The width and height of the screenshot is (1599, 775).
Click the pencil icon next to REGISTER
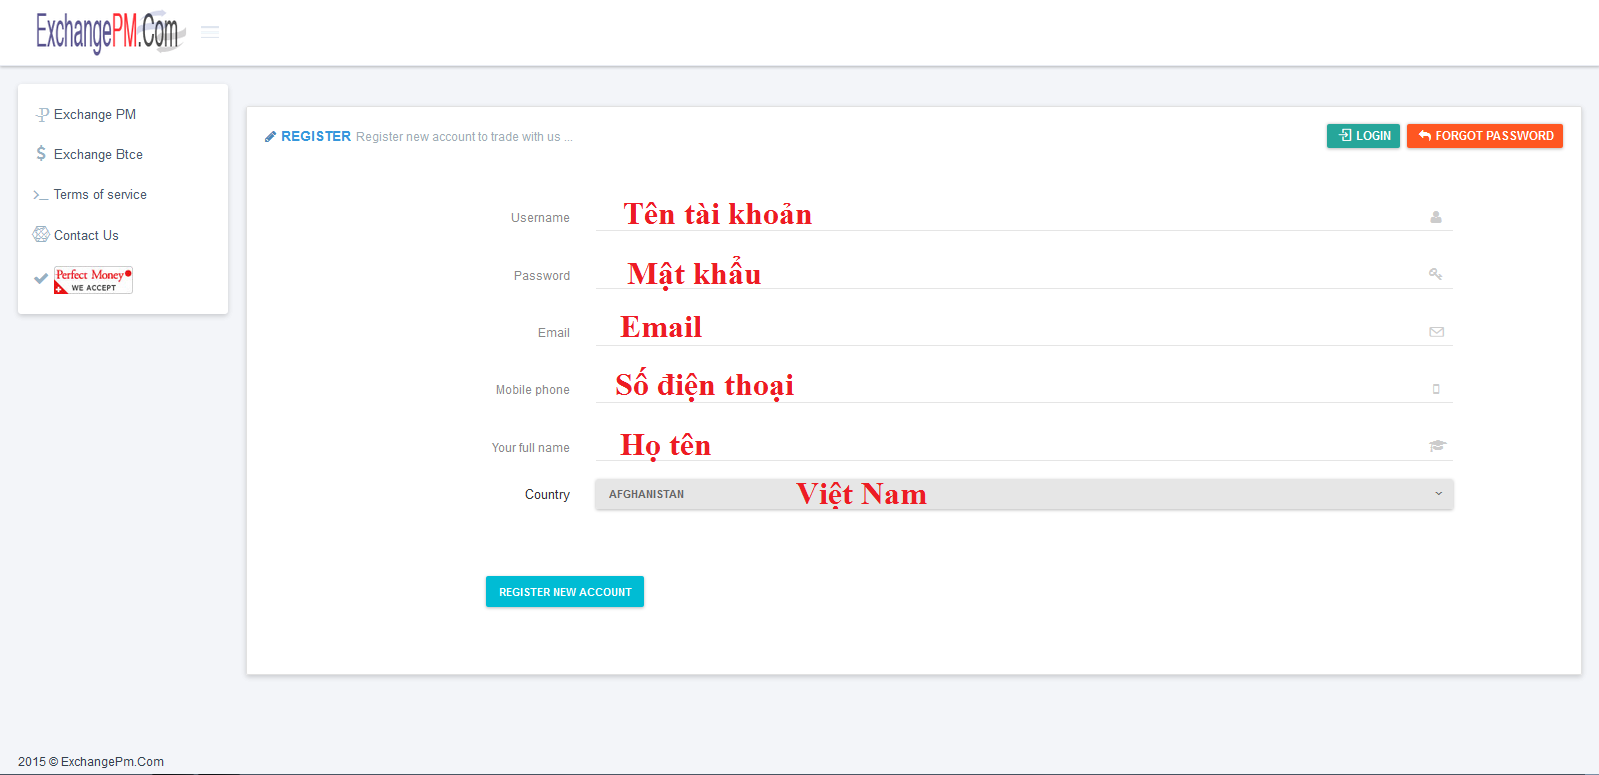[270, 137]
